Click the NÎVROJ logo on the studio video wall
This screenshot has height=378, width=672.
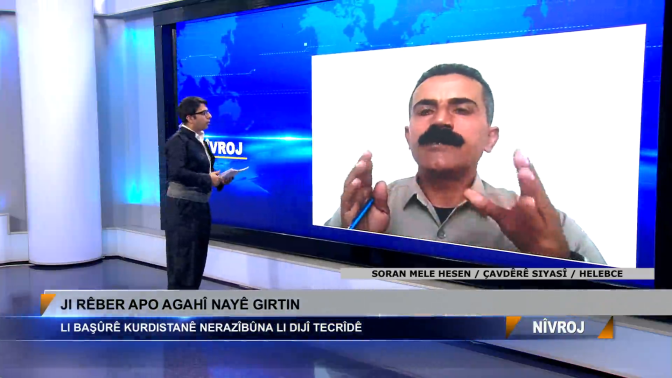point(224,148)
